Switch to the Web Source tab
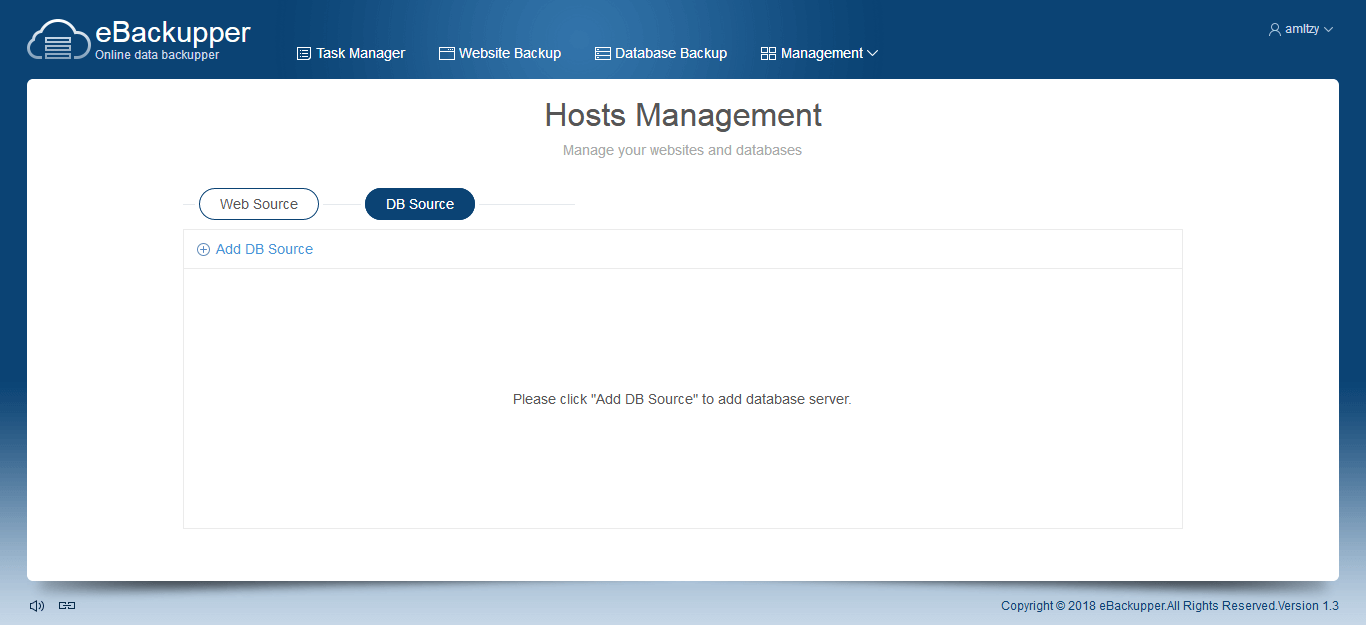The image size is (1366, 625). (259, 204)
